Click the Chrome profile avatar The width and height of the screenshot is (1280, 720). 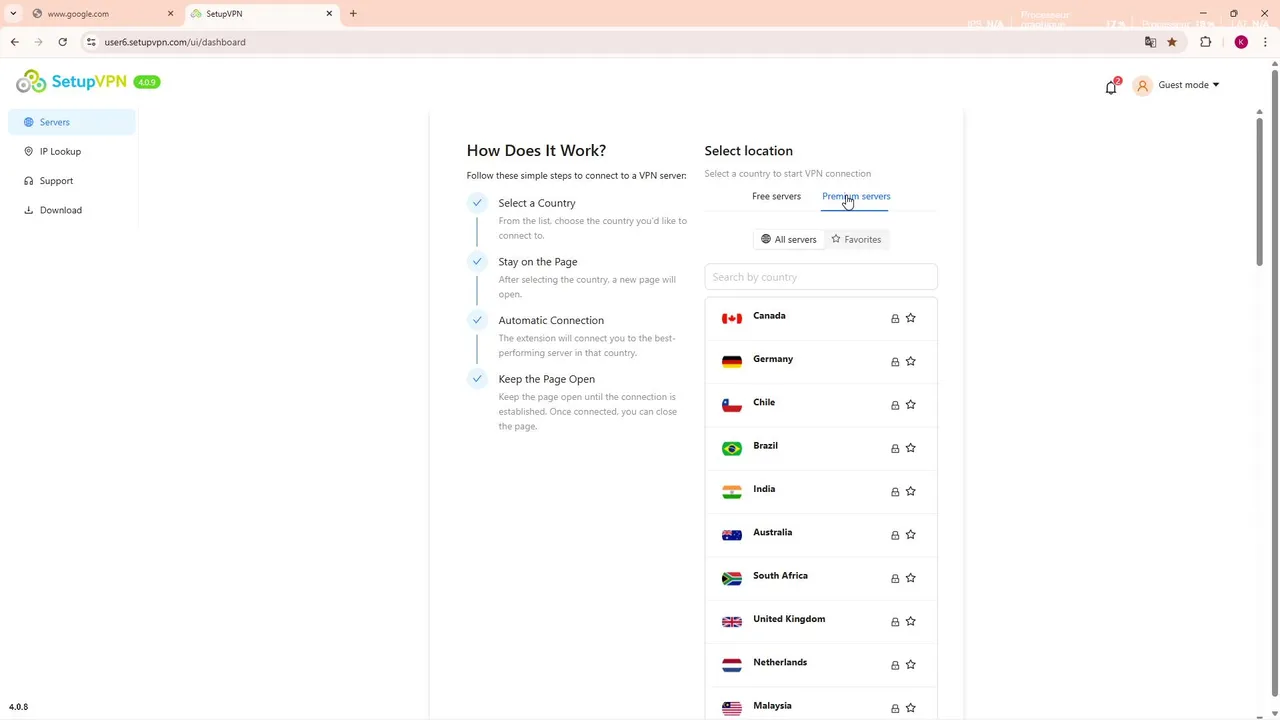point(1241,42)
